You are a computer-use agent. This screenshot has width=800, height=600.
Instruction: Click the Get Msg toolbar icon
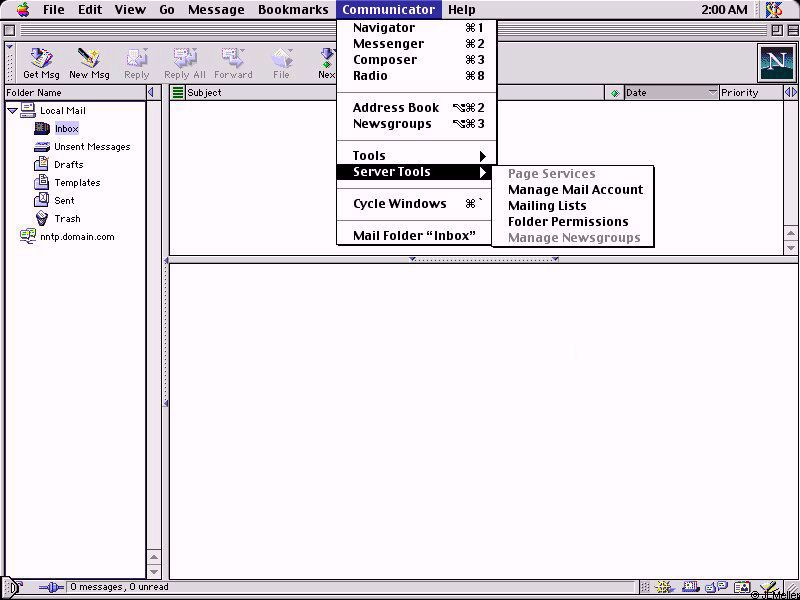point(41,63)
